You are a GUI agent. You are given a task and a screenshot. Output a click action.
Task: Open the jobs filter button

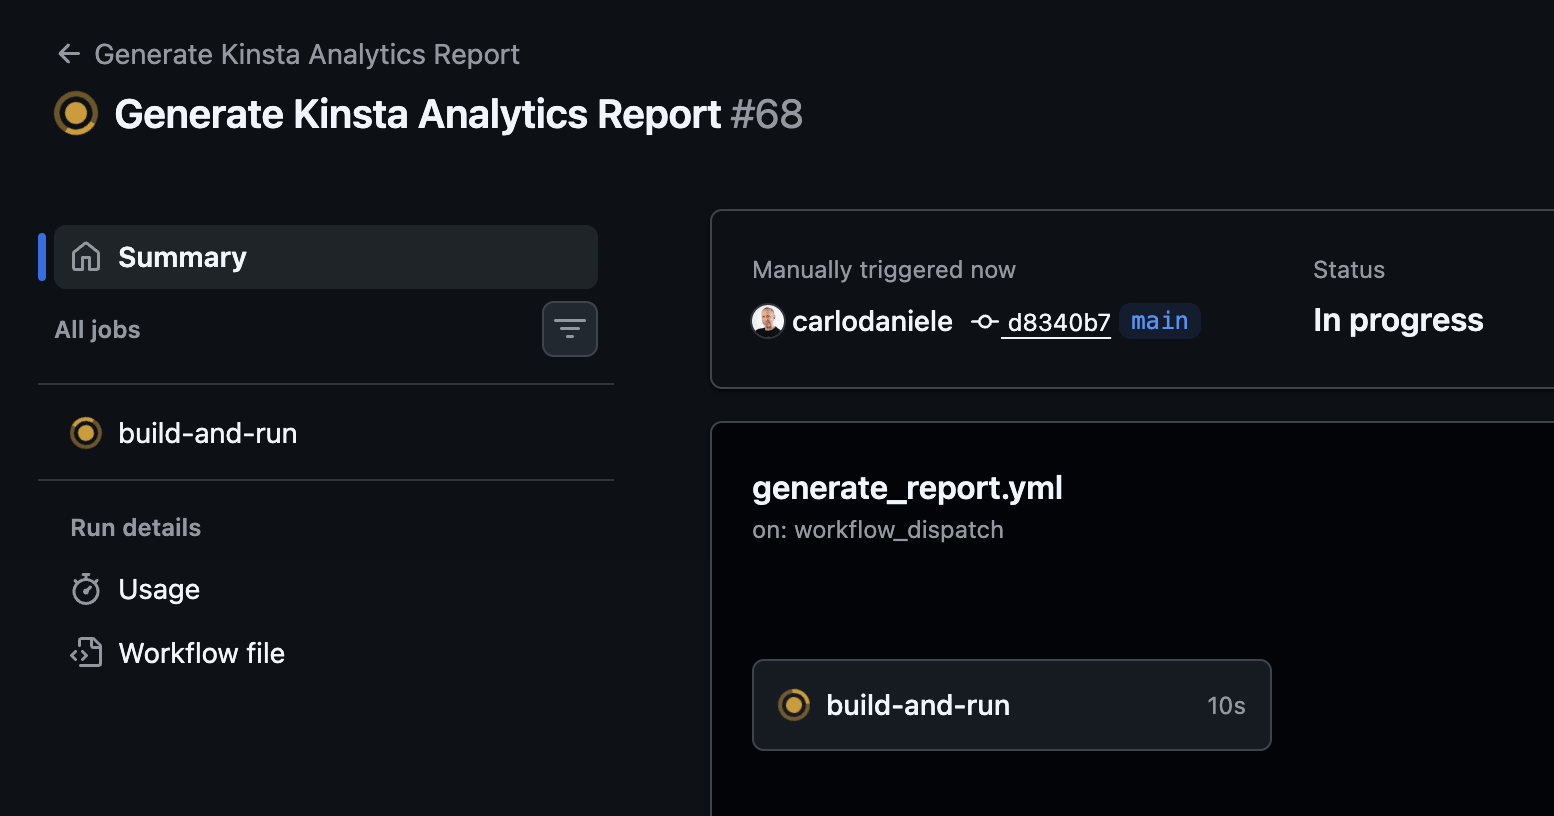pos(570,329)
